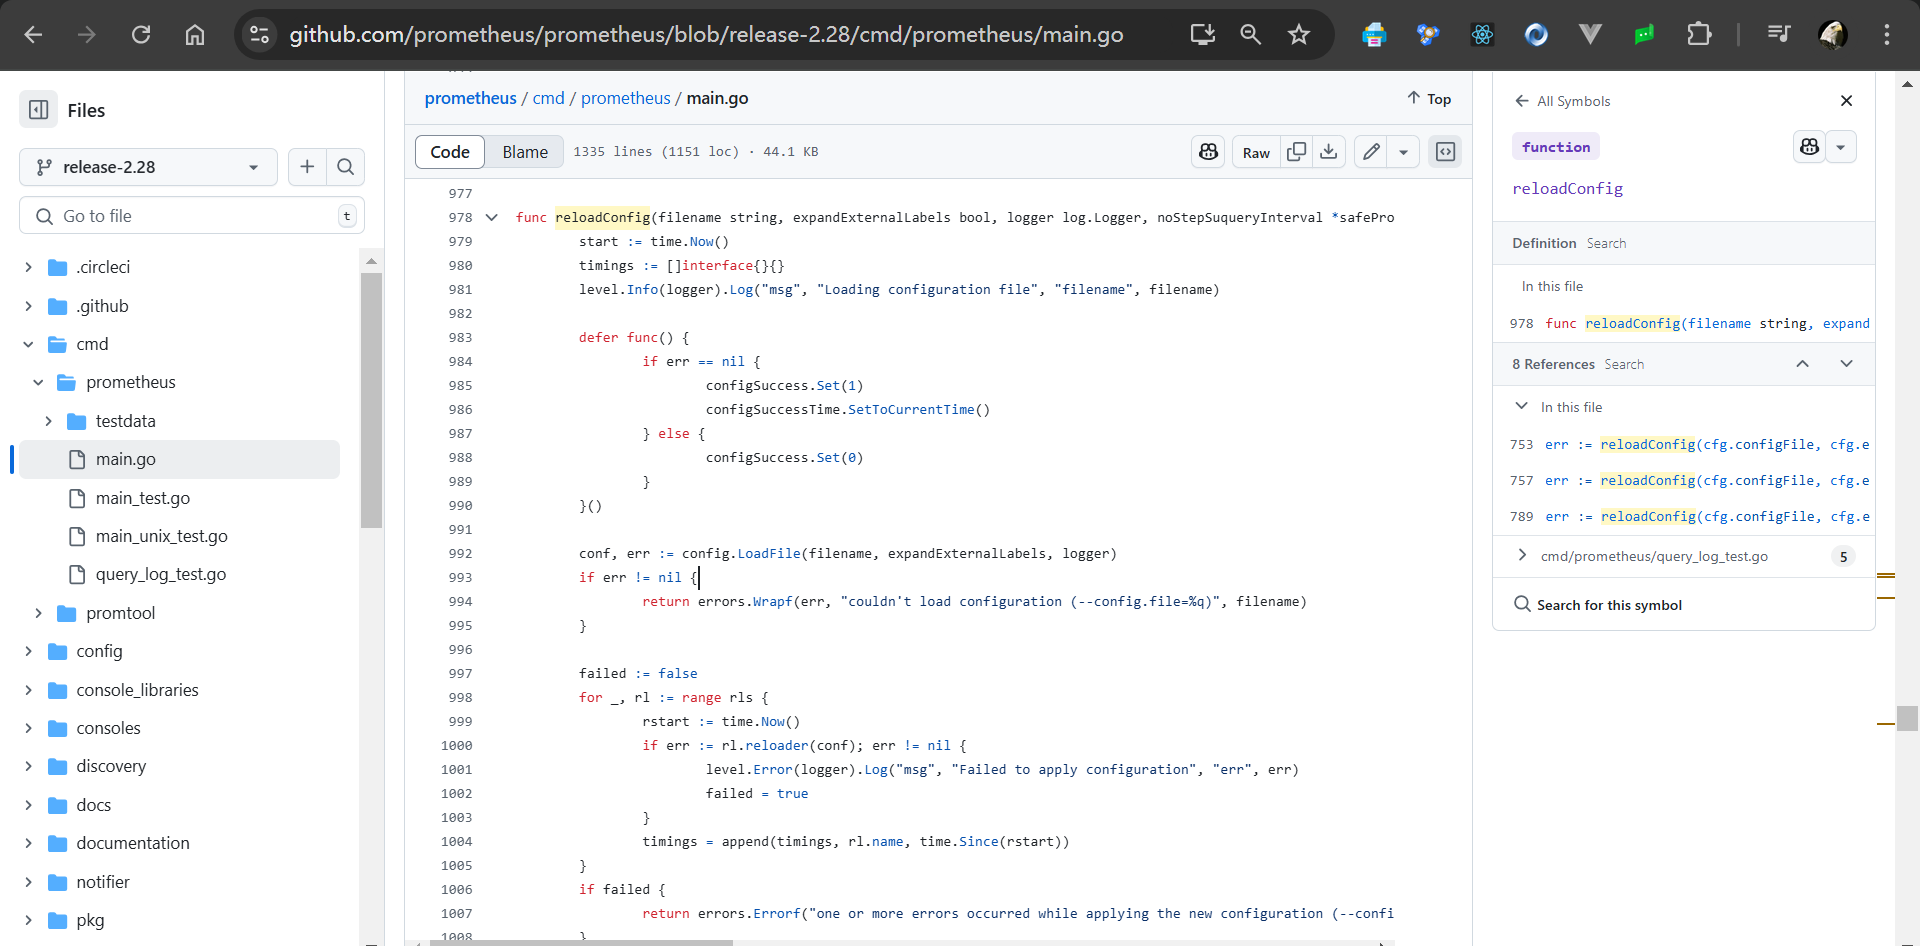Open Copilot symbol options dropdown arrow

click(1840, 147)
